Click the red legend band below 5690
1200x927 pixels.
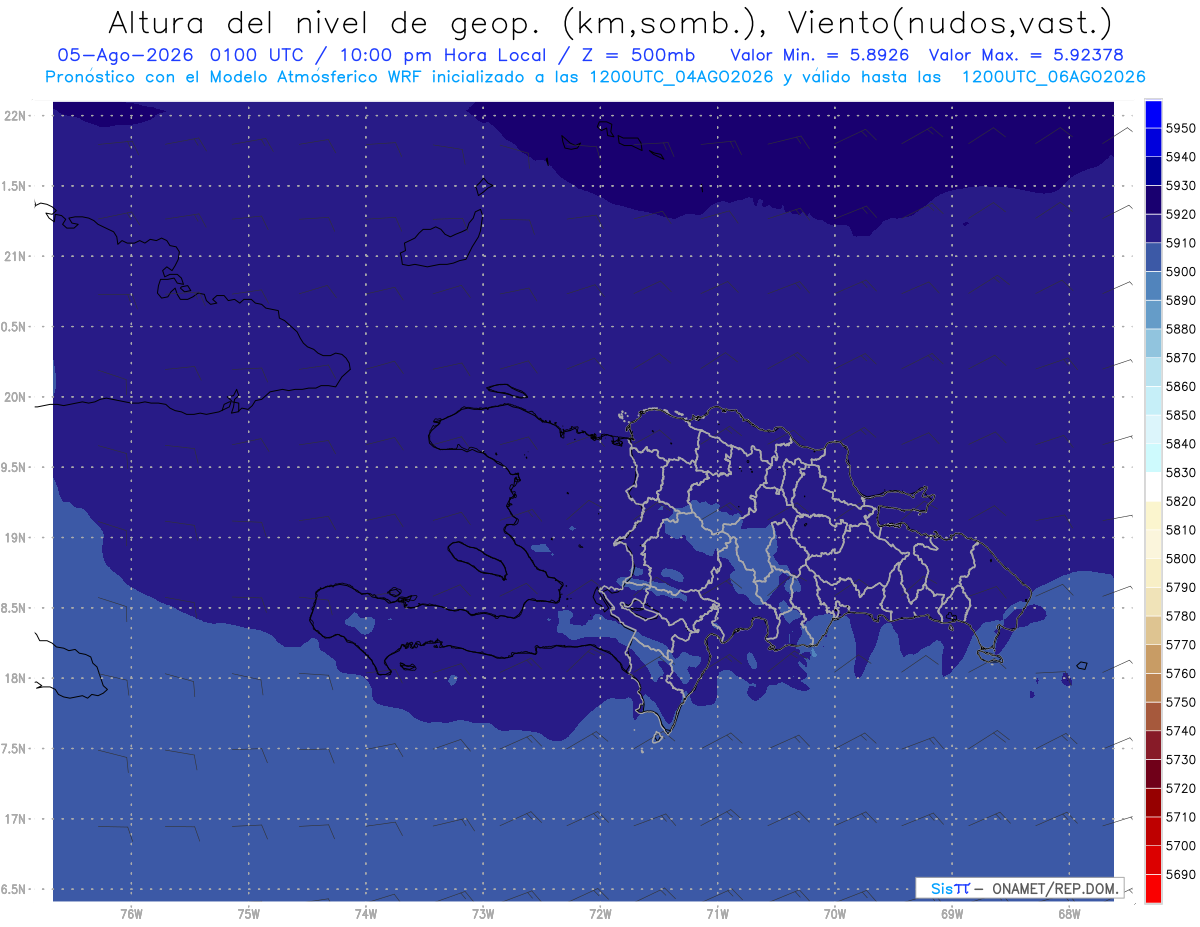click(x=1152, y=888)
